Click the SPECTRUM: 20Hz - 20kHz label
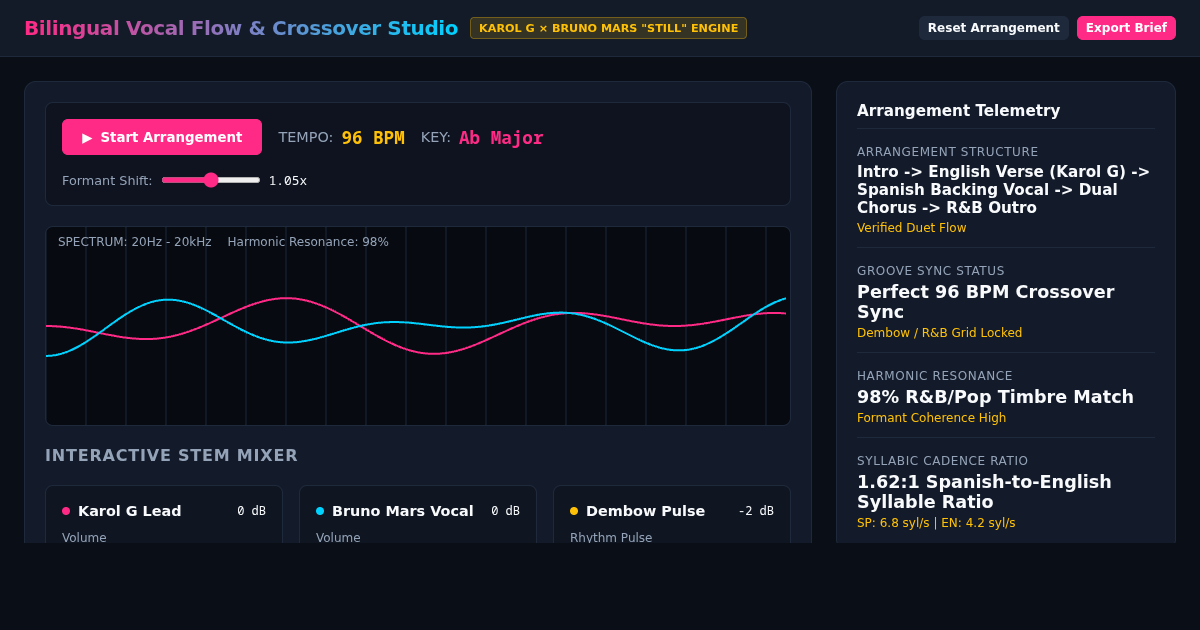Viewport: 1200px width, 630px height. point(135,242)
